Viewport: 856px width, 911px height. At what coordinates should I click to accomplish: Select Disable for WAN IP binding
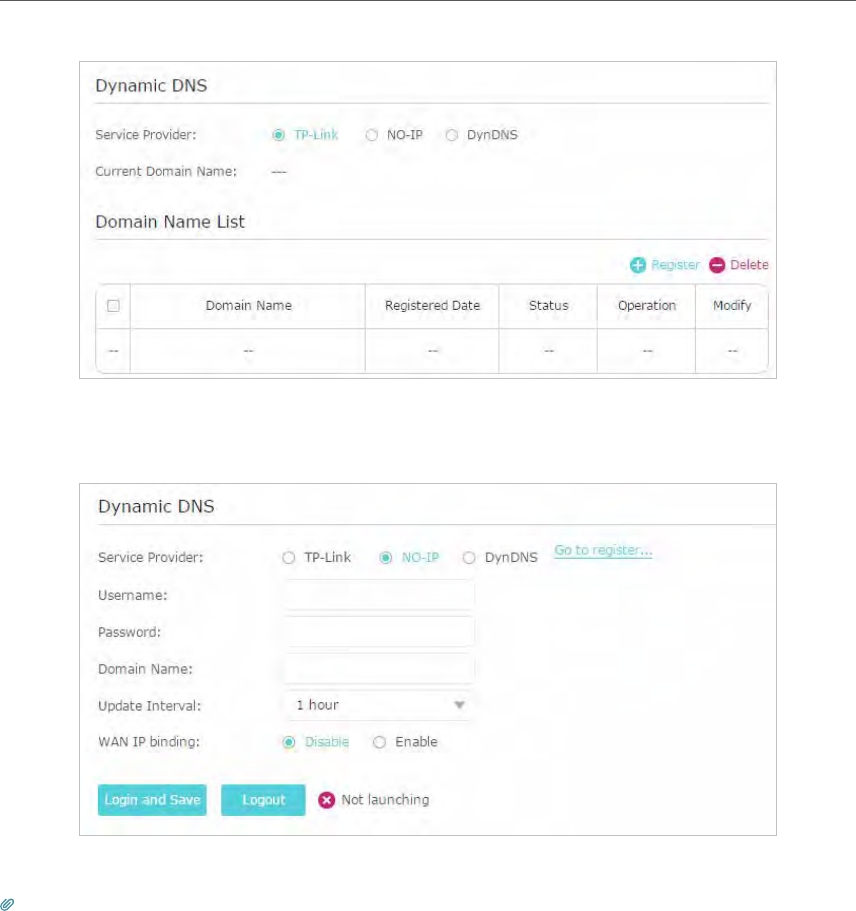[x=289, y=743]
